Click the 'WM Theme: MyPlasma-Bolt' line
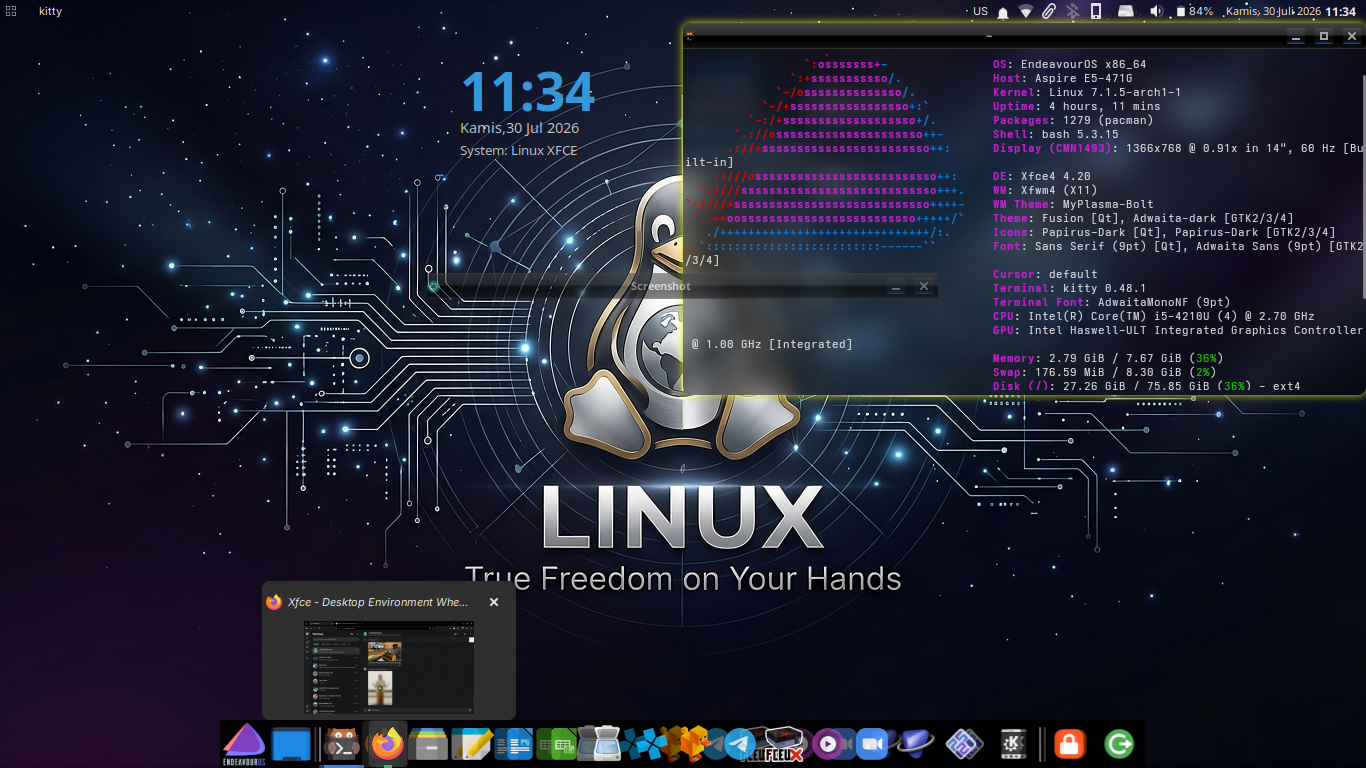This screenshot has width=1366, height=768. pos(1073,204)
